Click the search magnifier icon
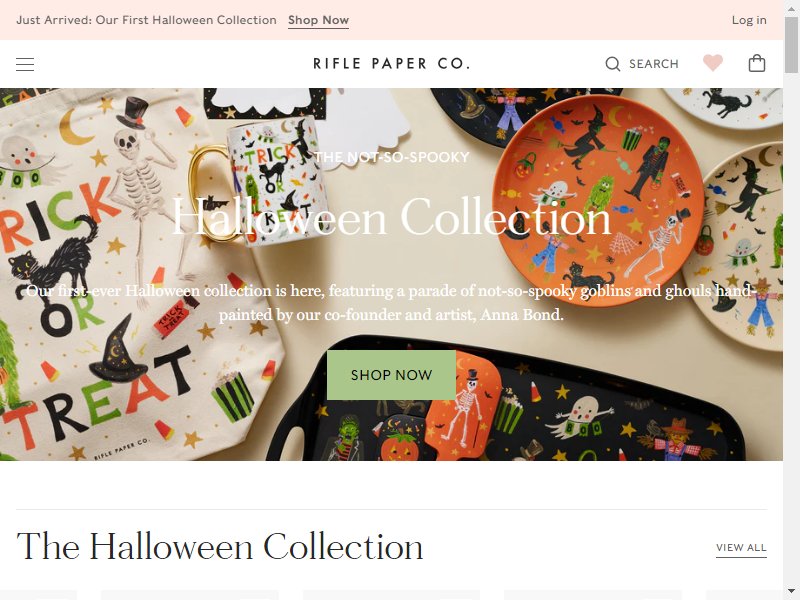The width and height of the screenshot is (800, 600). point(612,64)
